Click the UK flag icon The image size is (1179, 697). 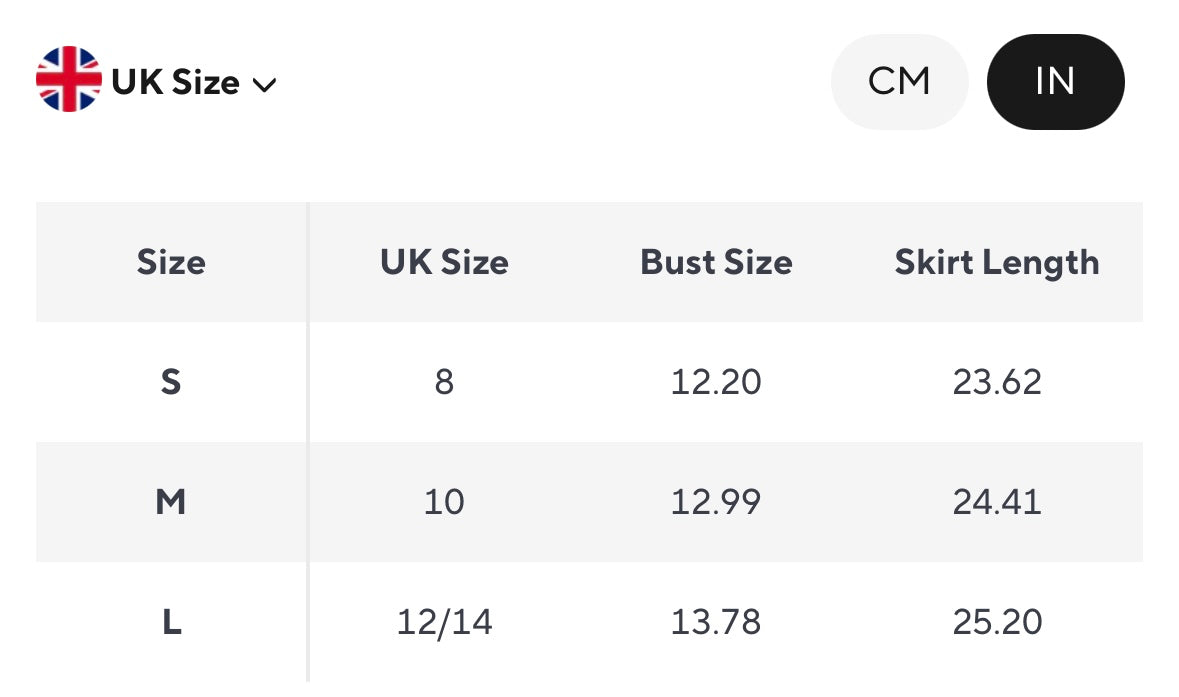pos(69,80)
